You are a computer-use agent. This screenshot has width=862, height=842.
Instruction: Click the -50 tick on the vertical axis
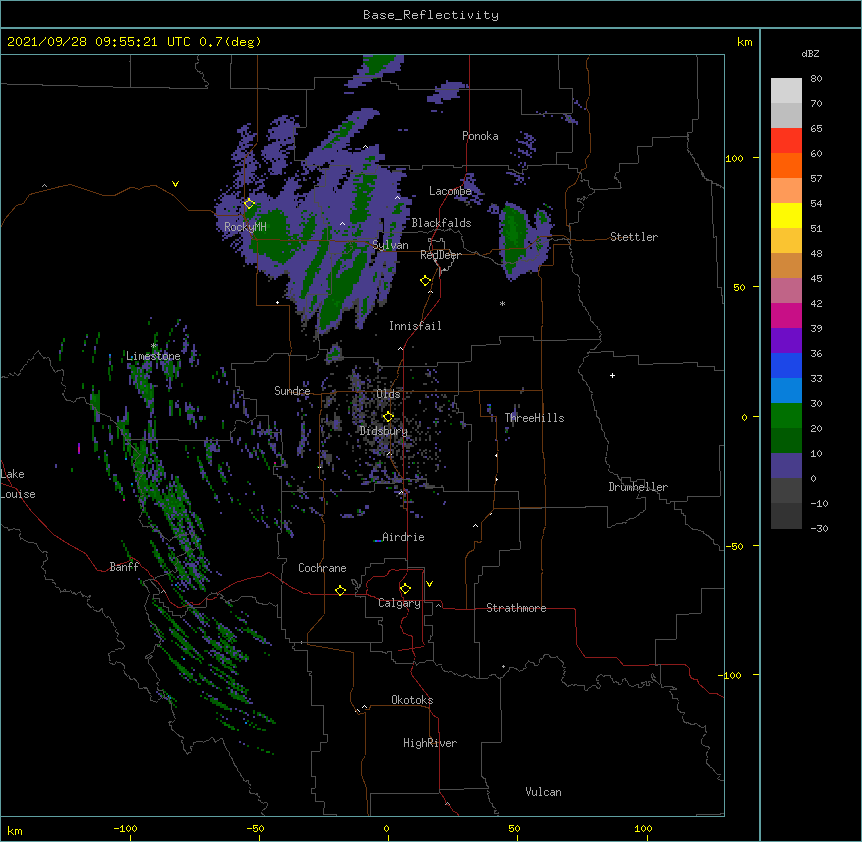pyautogui.click(x=733, y=546)
